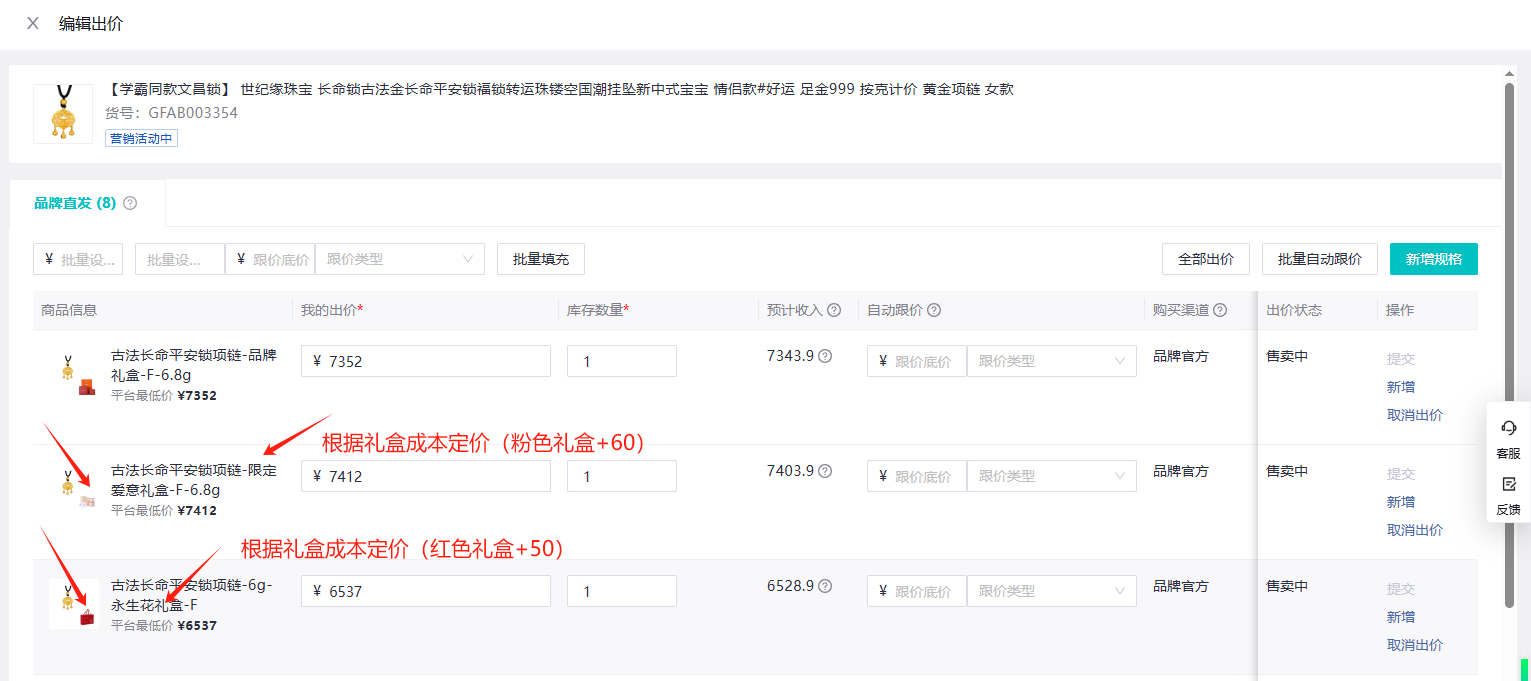Click the 全部出价 button
The image size is (1531, 681).
[x=1205, y=259]
